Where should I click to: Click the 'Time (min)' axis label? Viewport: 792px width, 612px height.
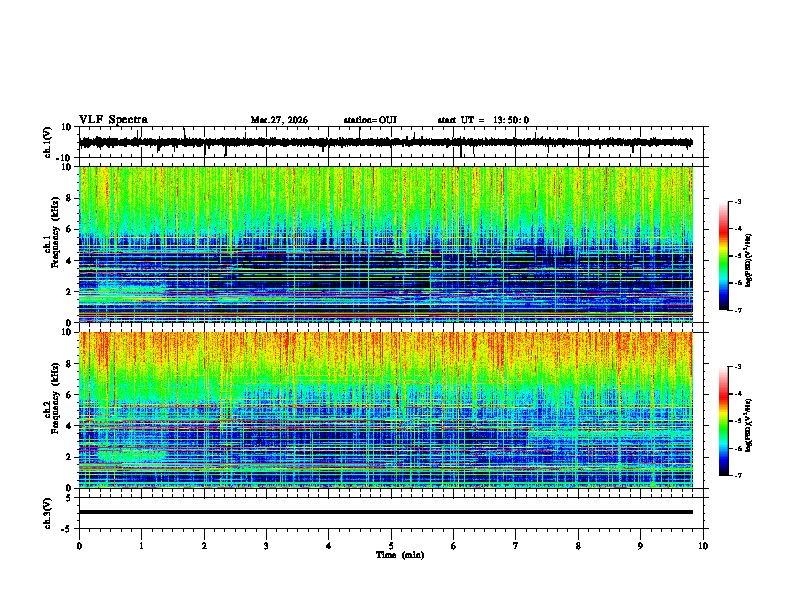(x=400, y=555)
